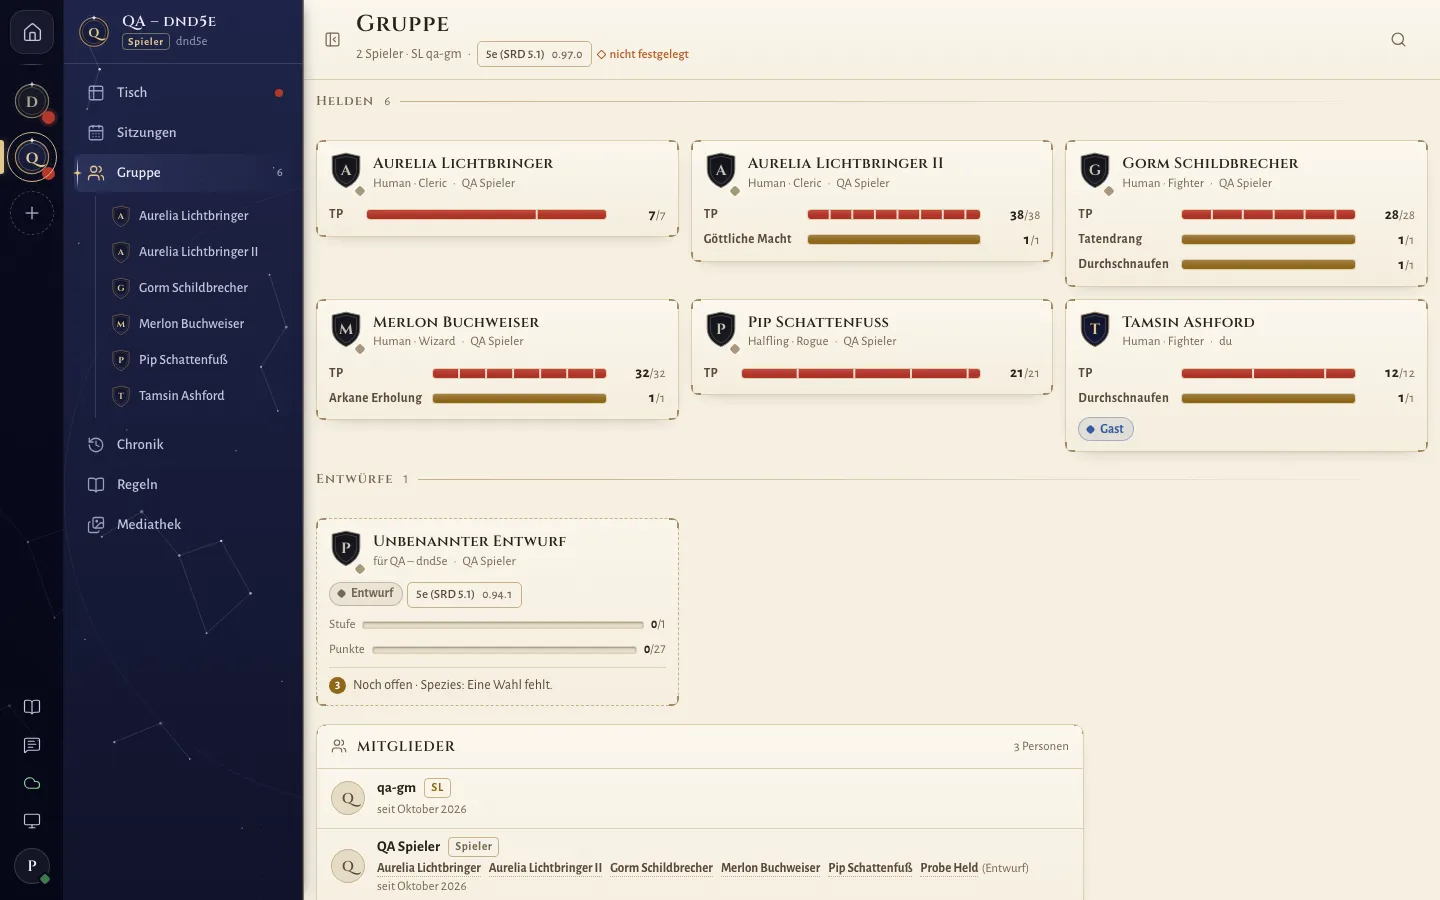This screenshot has width=1440, height=900.
Task: Add a new workspace with the plus icon
Action: pyautogui.click(x=32, y=213)
